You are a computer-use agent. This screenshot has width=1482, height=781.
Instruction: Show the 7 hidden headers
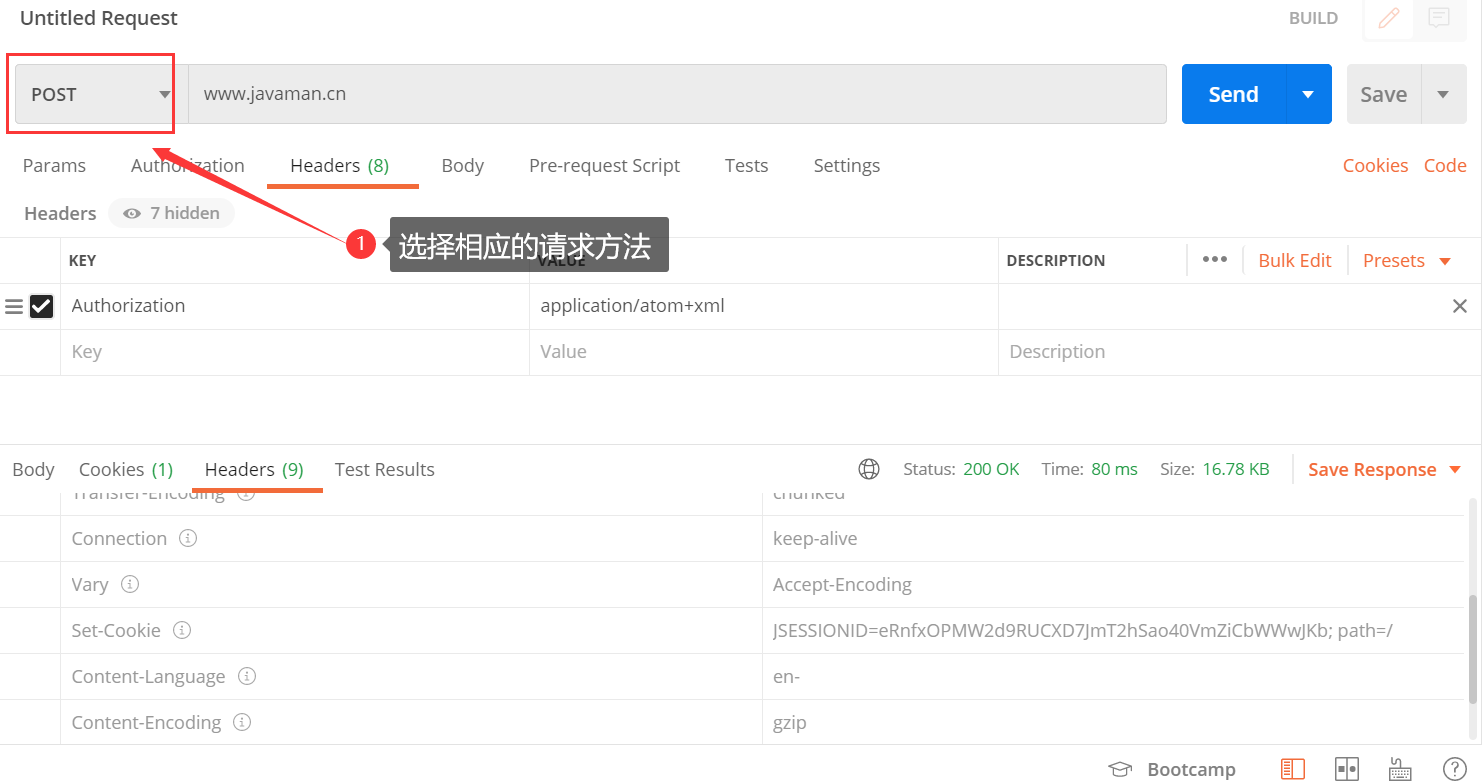pyautogui.click(x=171, y=213)
